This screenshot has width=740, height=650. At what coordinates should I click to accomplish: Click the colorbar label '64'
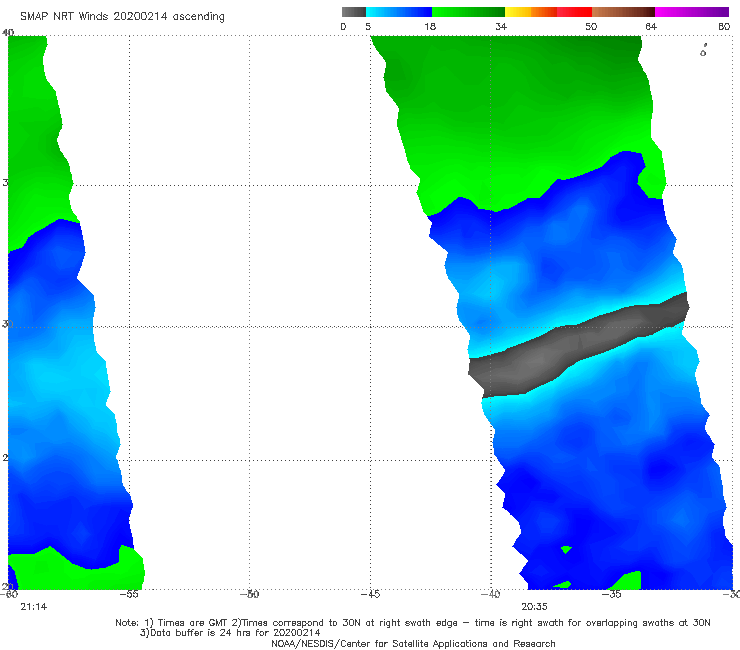[x=651, y=26]
